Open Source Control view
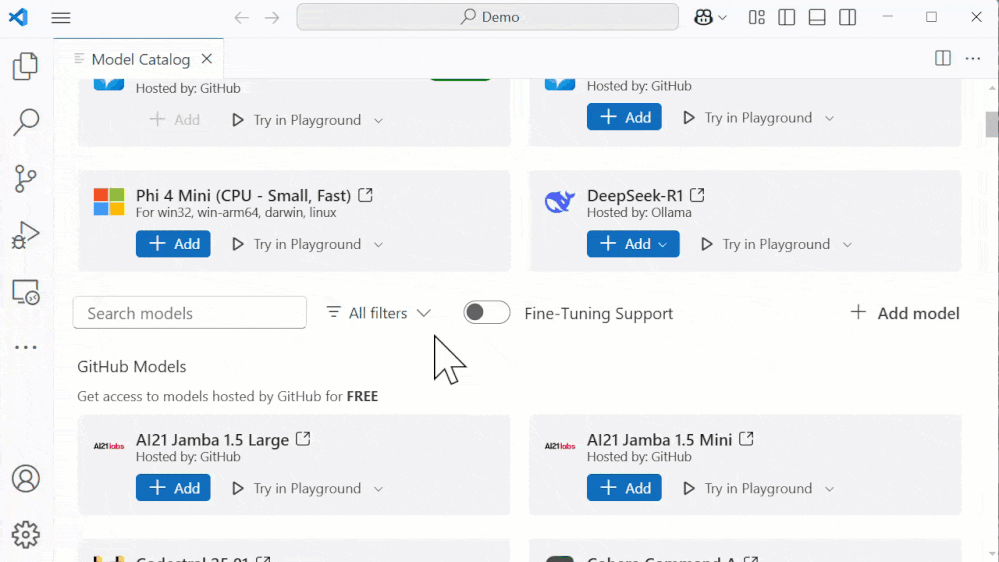 pos(25,178)
